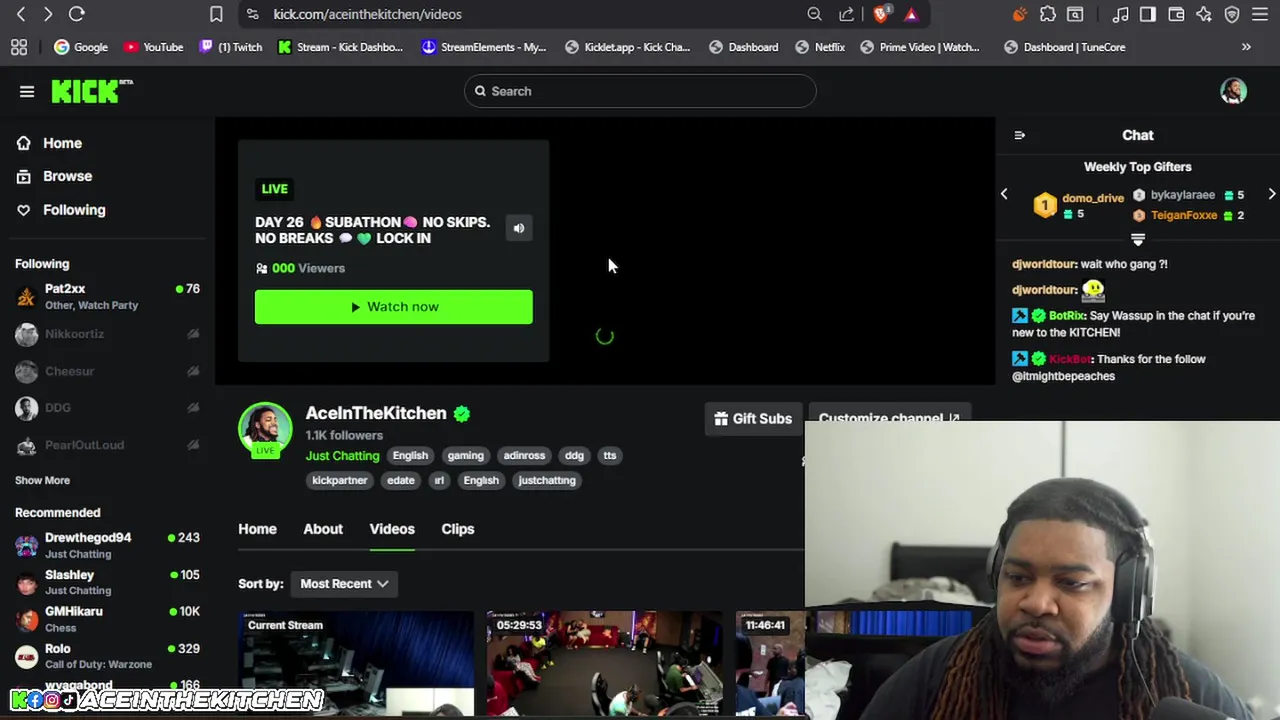1280x720 pixels.
Task: Open Rolo Call of Duty channel
Action: pos(107,656)
